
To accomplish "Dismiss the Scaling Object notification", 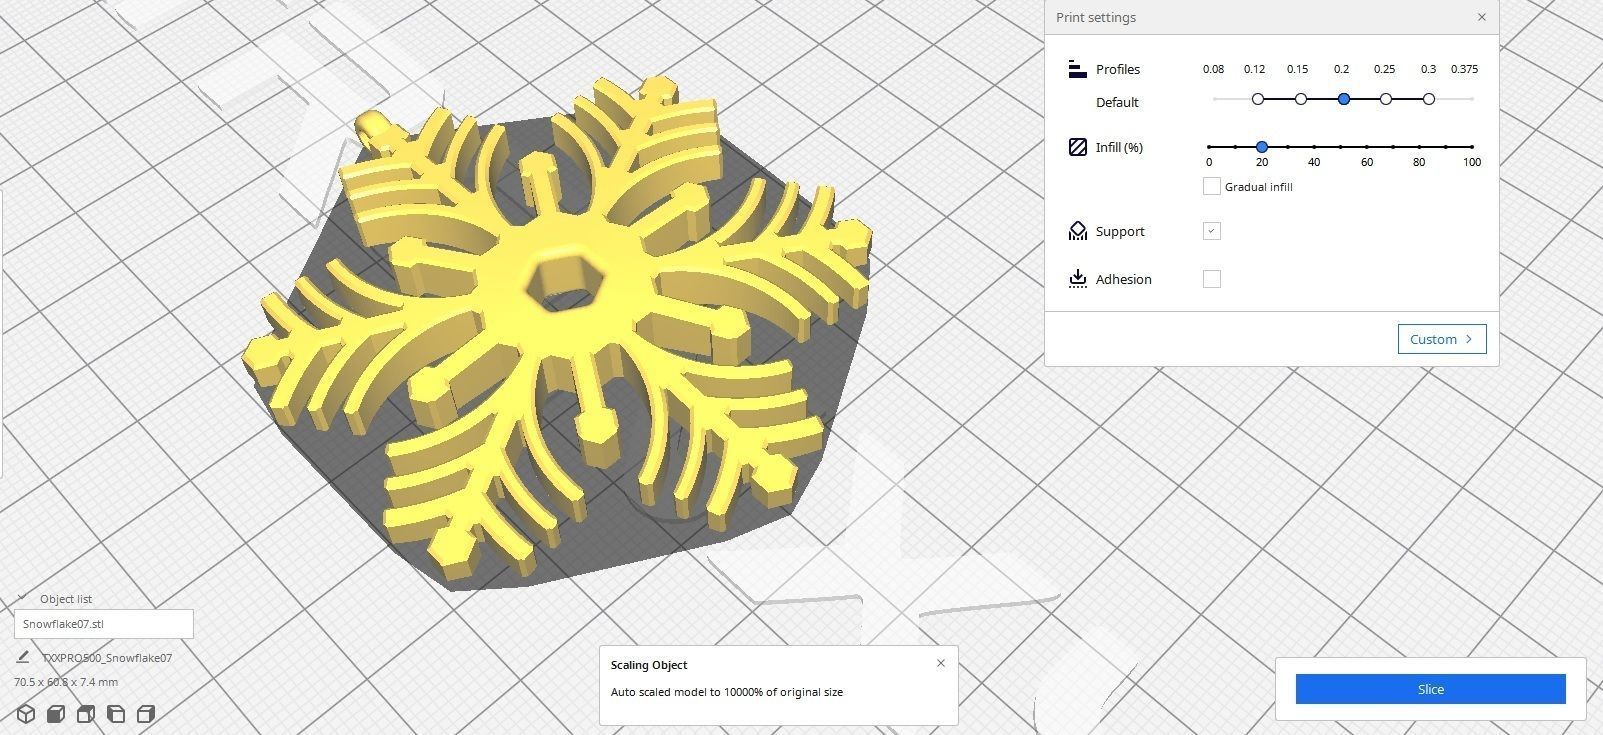I will click(940, 663).
